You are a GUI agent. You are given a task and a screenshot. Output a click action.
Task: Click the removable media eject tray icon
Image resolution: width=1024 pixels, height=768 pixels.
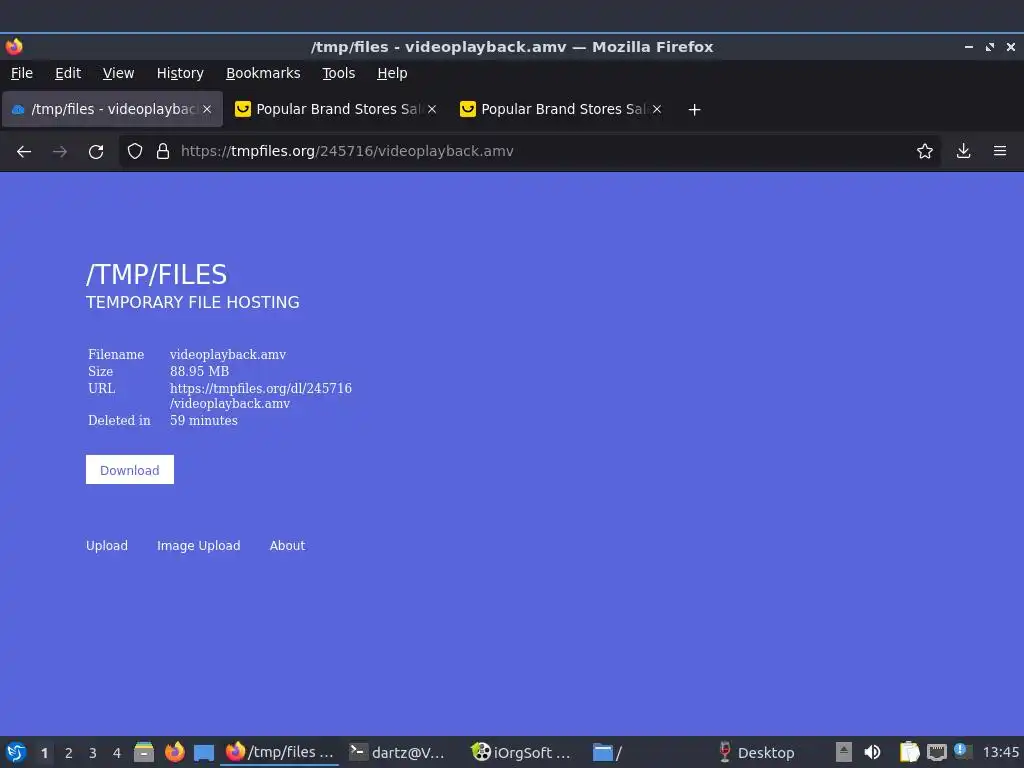coord(844,752)
